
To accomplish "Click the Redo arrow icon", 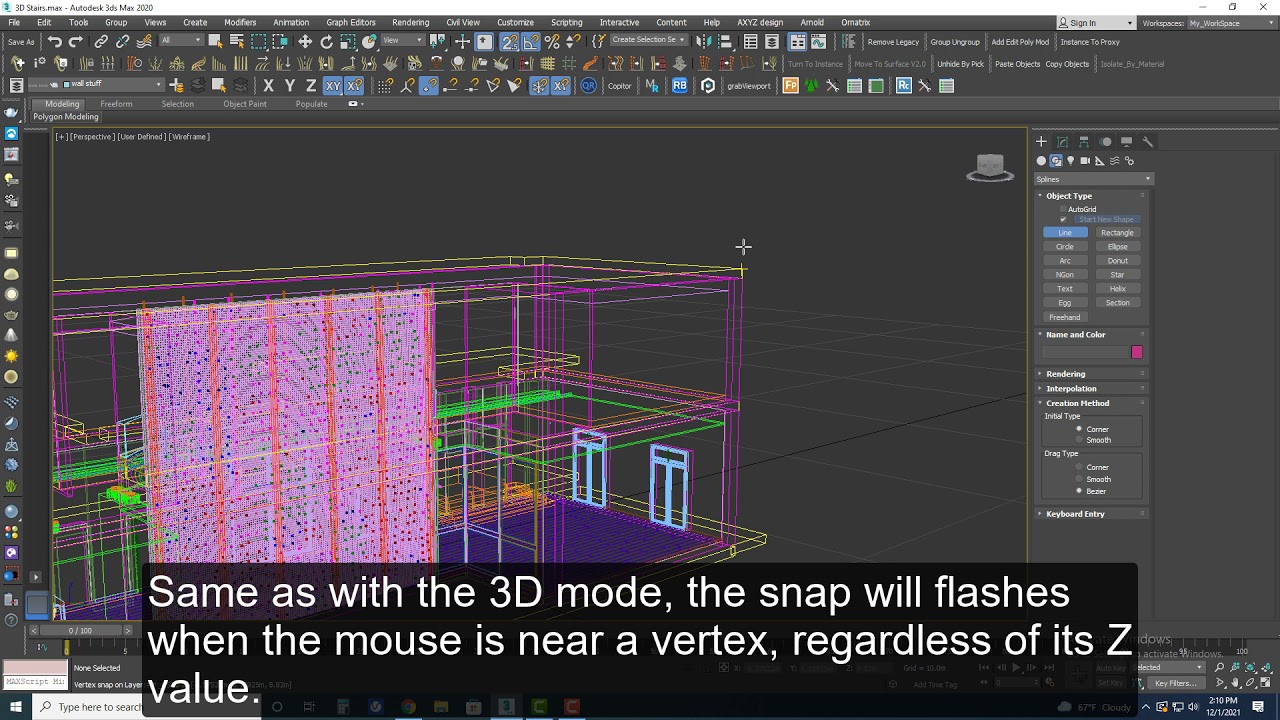I will tap(77, 42).
